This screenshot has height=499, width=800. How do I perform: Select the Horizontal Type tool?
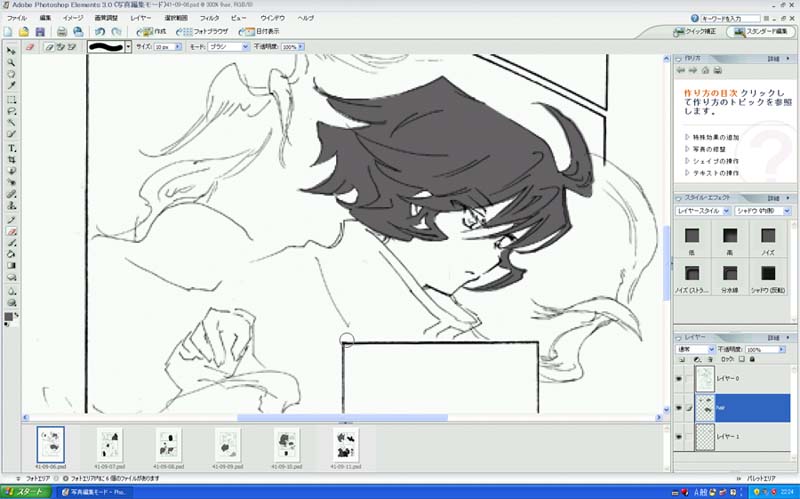(x=11, y=148)
